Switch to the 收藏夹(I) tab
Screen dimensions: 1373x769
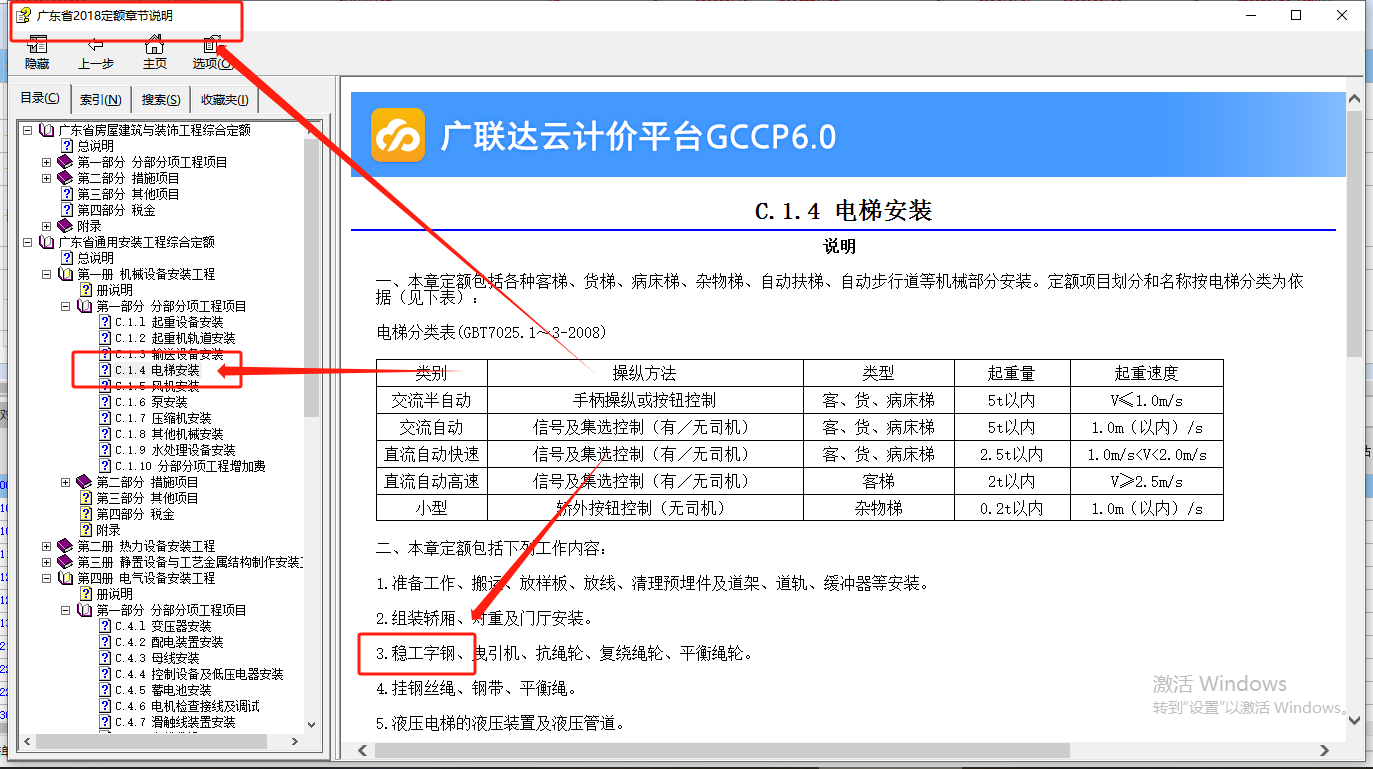click(225, 99)
